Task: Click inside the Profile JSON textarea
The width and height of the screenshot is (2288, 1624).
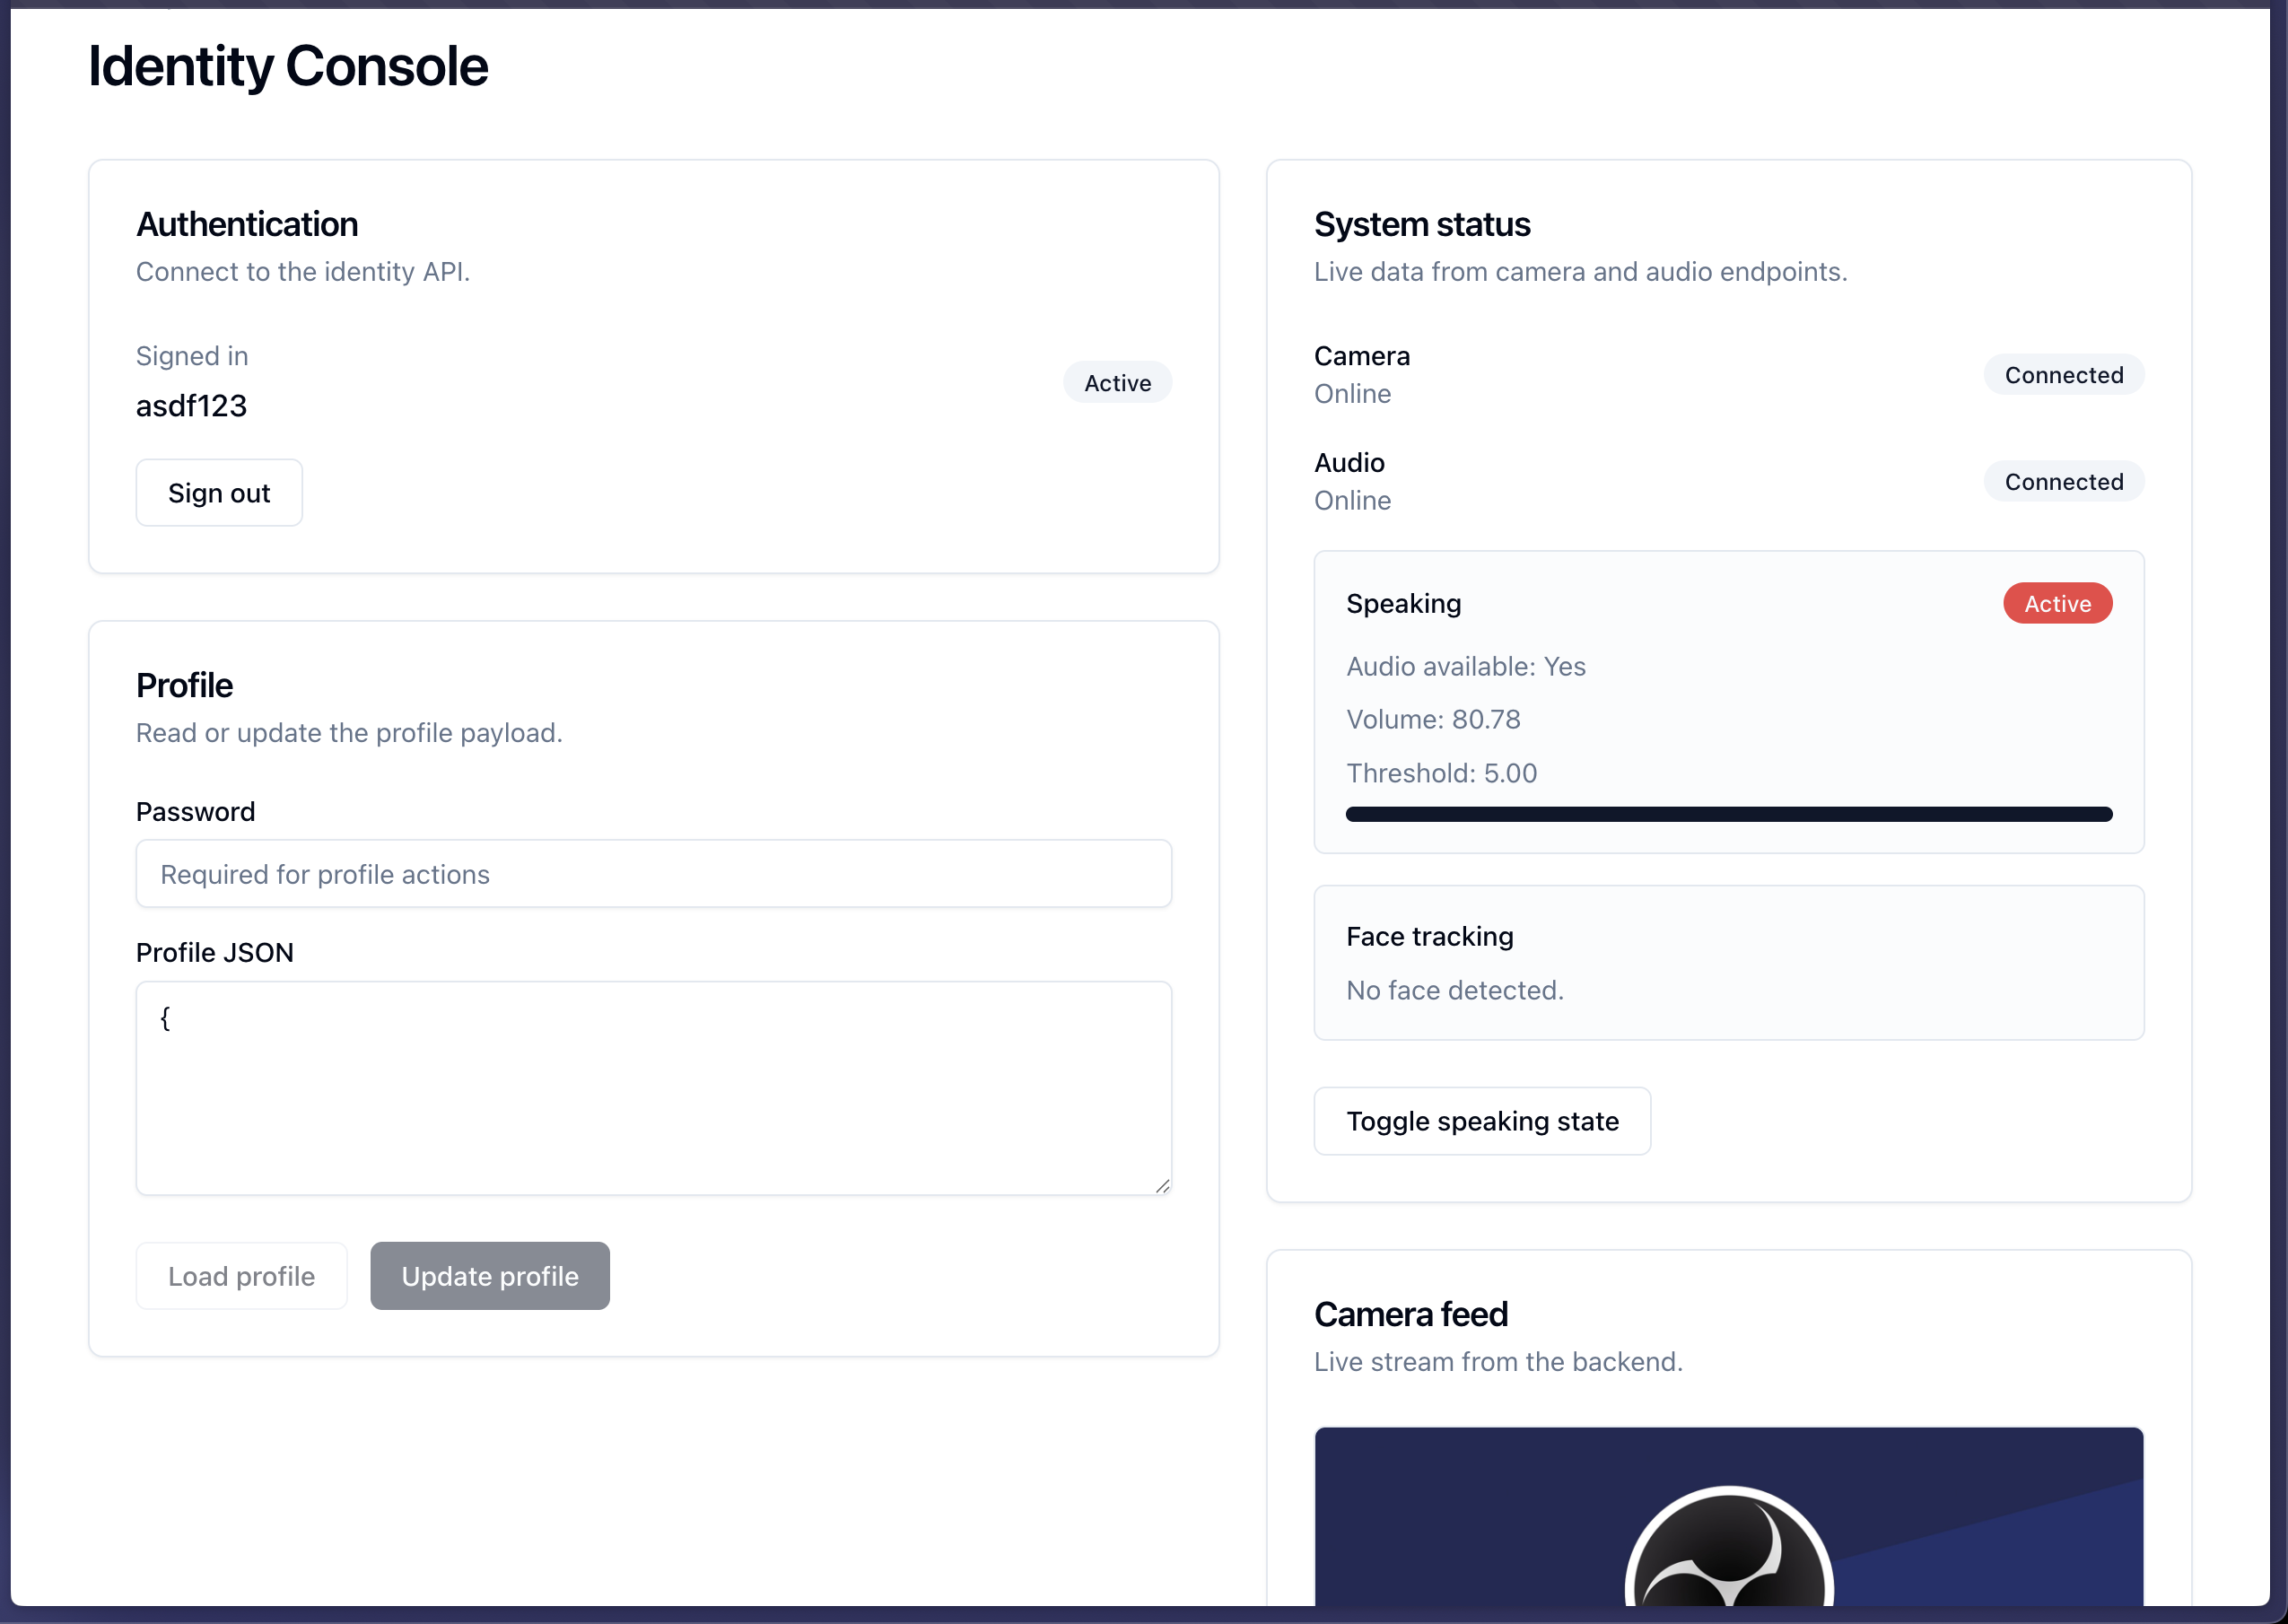Action: tap(653, 1087)
